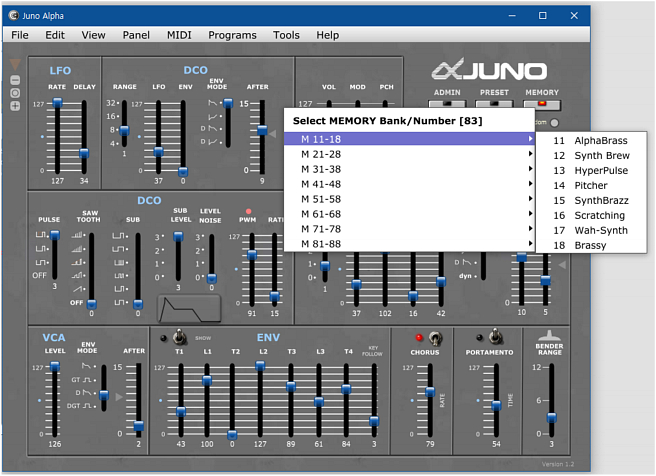The image size is (656, 476).
Task: Select patch 12 Synth Brew
Action: pyautogui.click(x=591, y=156)
